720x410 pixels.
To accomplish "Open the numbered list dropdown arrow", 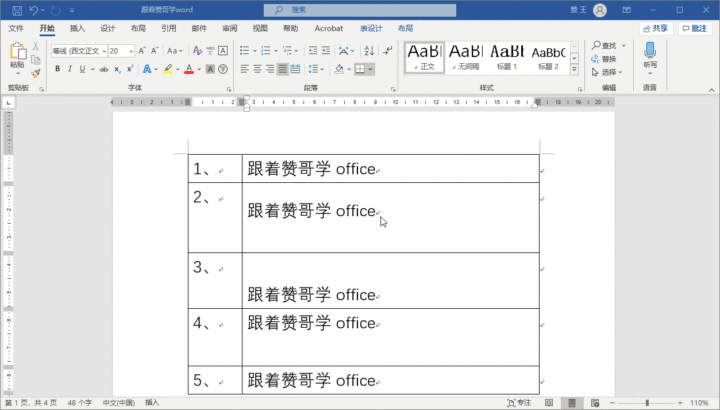I will point(276,51).
